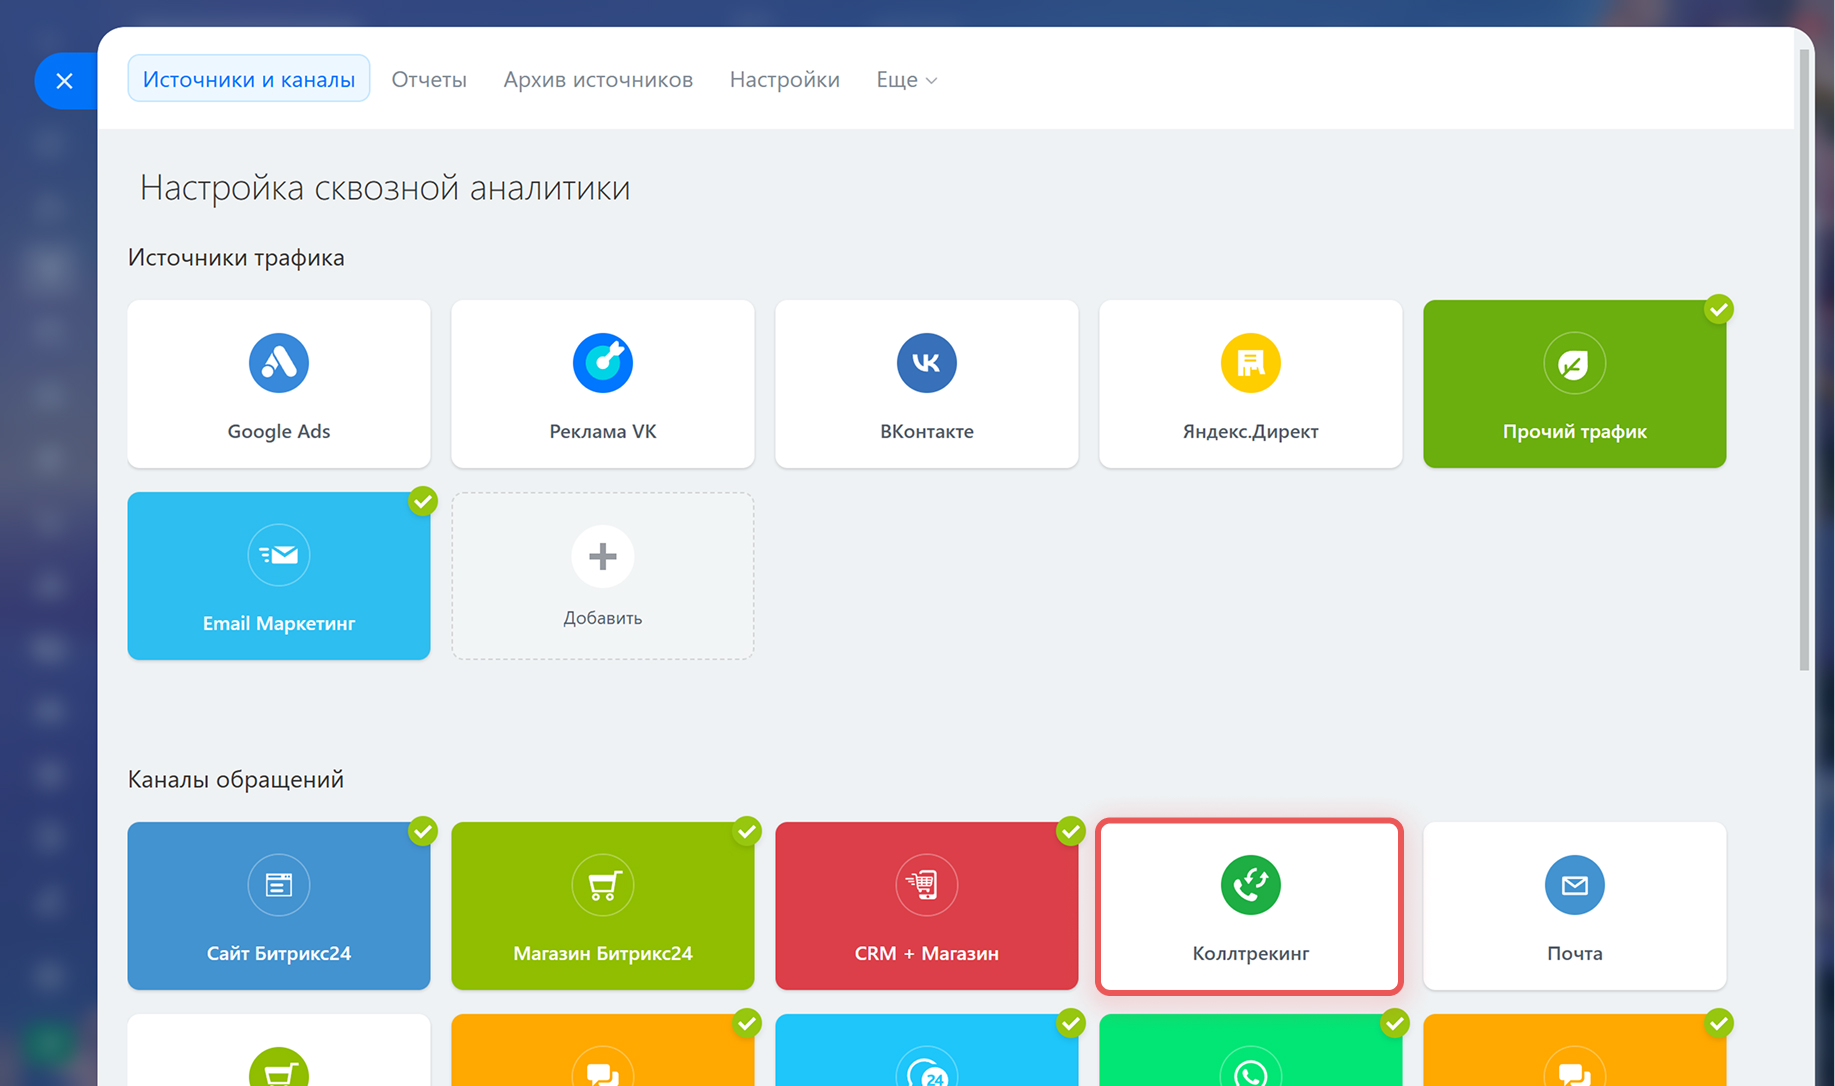Switch to the Источники и каналы tab
This screenshot has width=1835, height=1086.
(249, 79)
